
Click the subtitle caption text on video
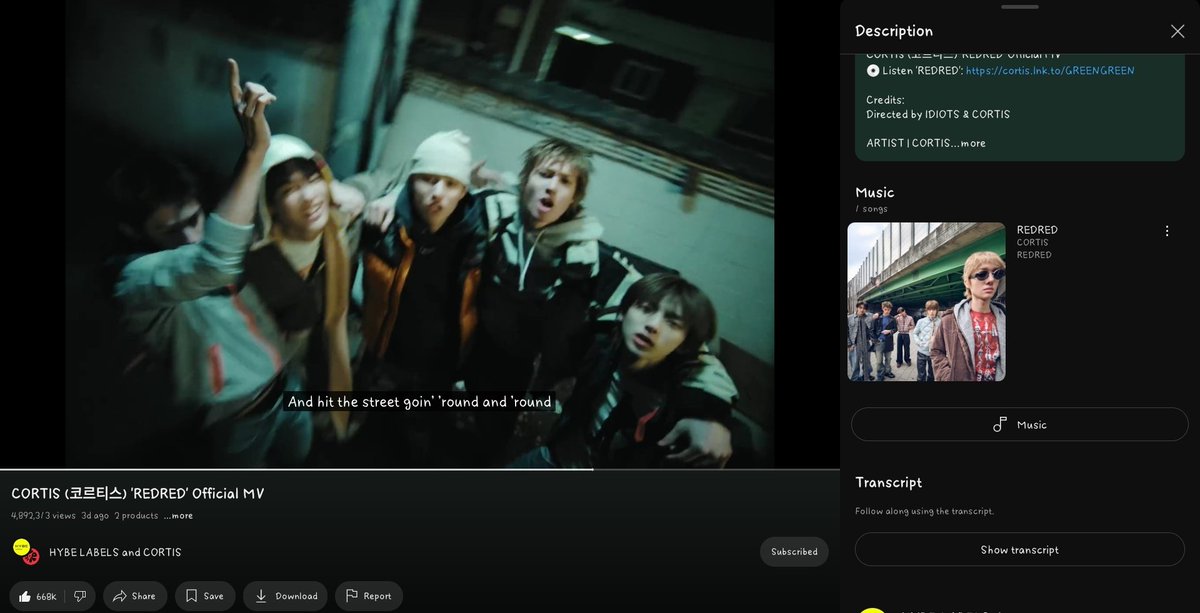(420, 402)
